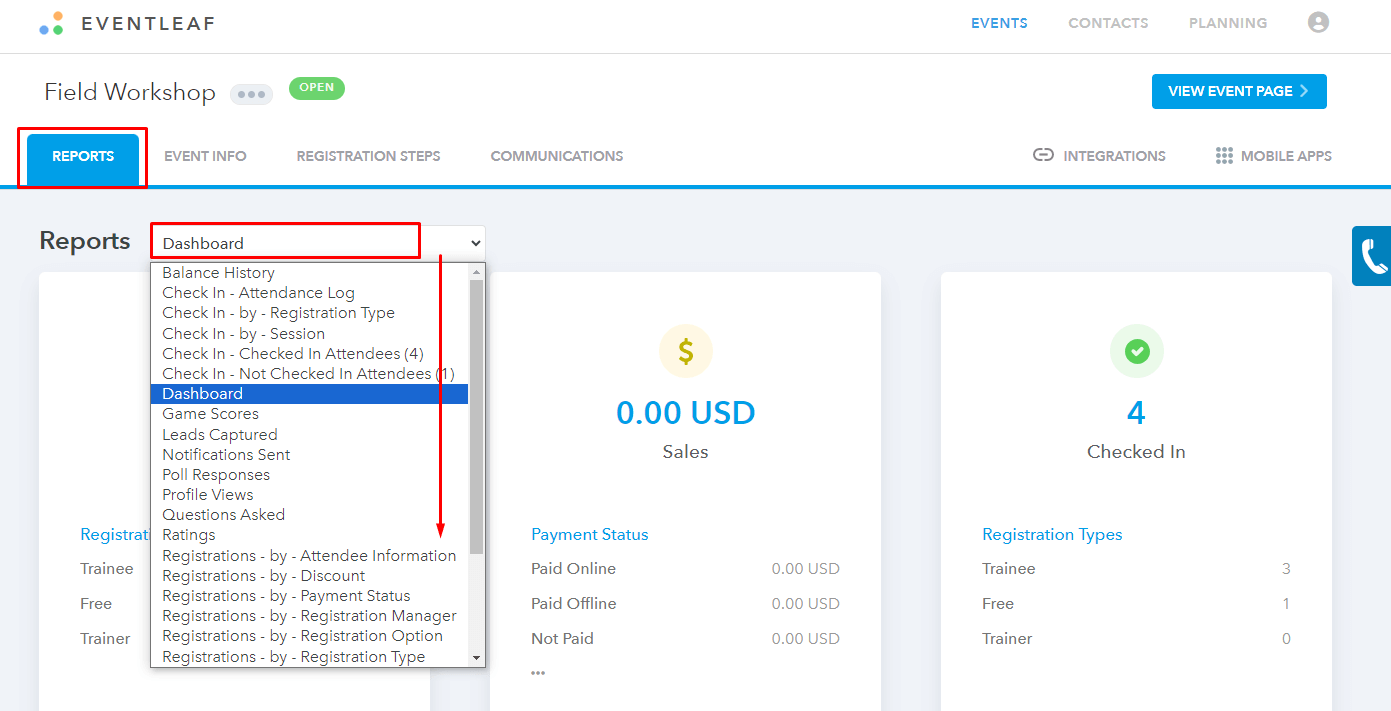Viewport: 1391px width, 711px height.
Task: Select Check In - Attendance Log option
Action: click(x=309, y=293)
